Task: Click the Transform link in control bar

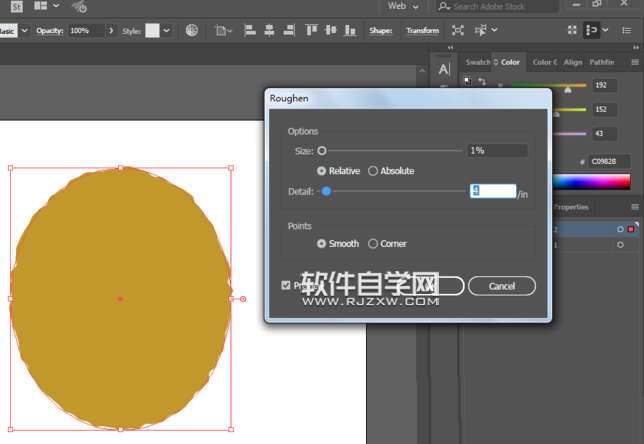Action: click(422, 31)
